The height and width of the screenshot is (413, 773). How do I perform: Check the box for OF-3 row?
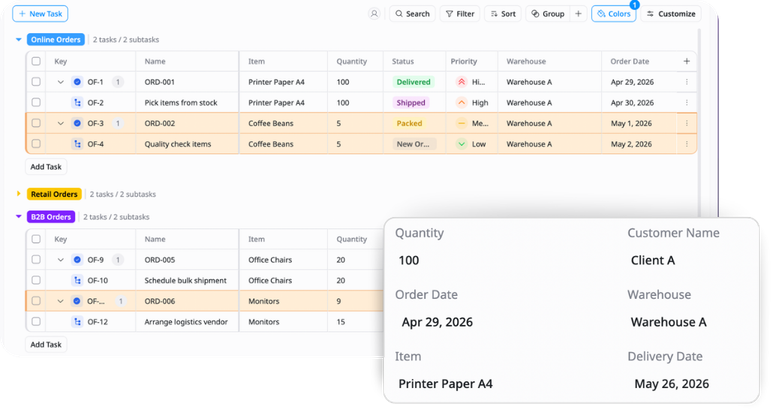[x=36, y=123]
